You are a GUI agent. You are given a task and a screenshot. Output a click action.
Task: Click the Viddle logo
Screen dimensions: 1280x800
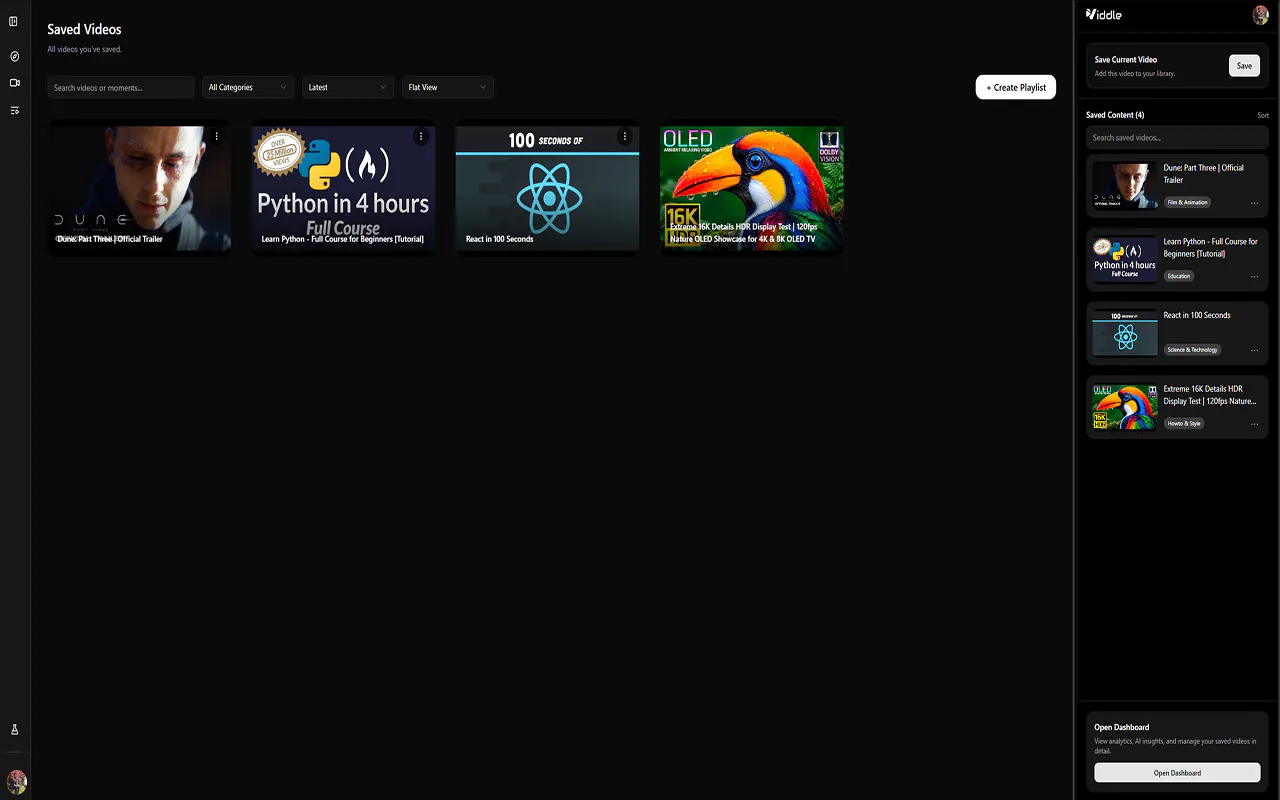point(1103,14)
